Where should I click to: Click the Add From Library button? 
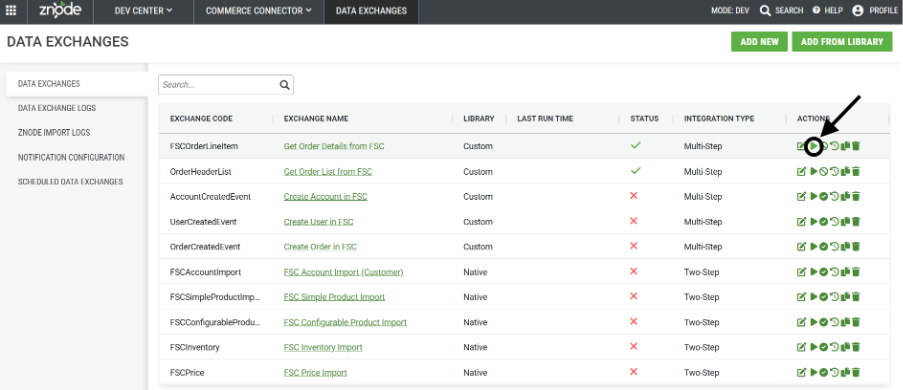842,41
